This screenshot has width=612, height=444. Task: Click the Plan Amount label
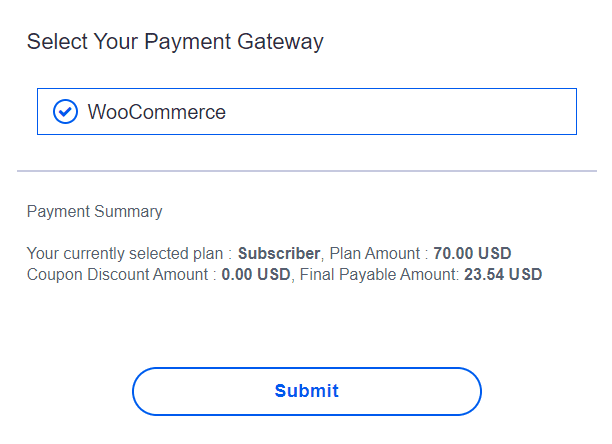pyautogui.click(x=375, y=254)
